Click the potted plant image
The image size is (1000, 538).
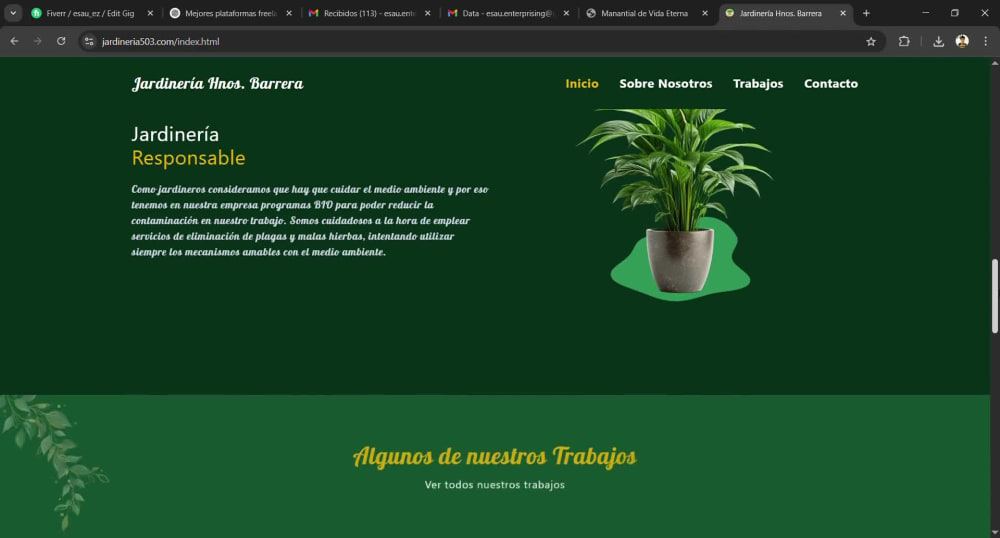pos(677,204)
